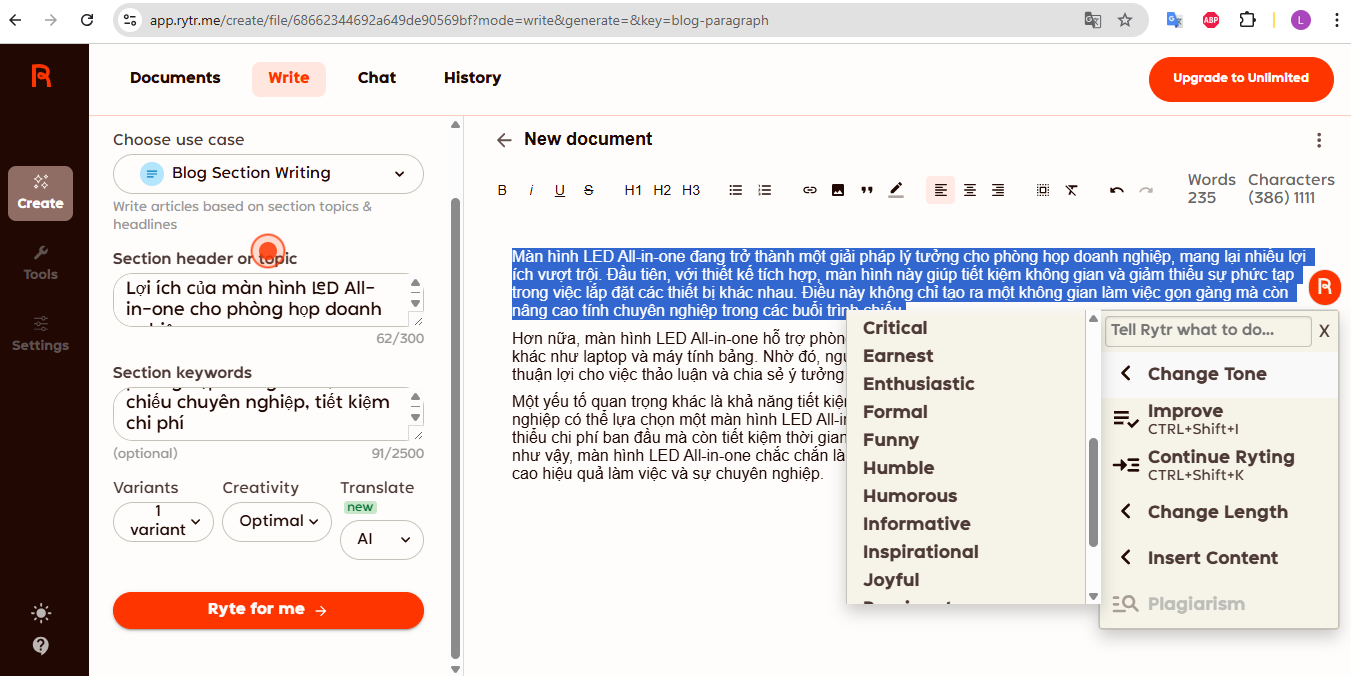Viewport: 1351px width, 676px height.
Task: Open the Creativity Optimal dropdown
Action: [x=277, y=522]
